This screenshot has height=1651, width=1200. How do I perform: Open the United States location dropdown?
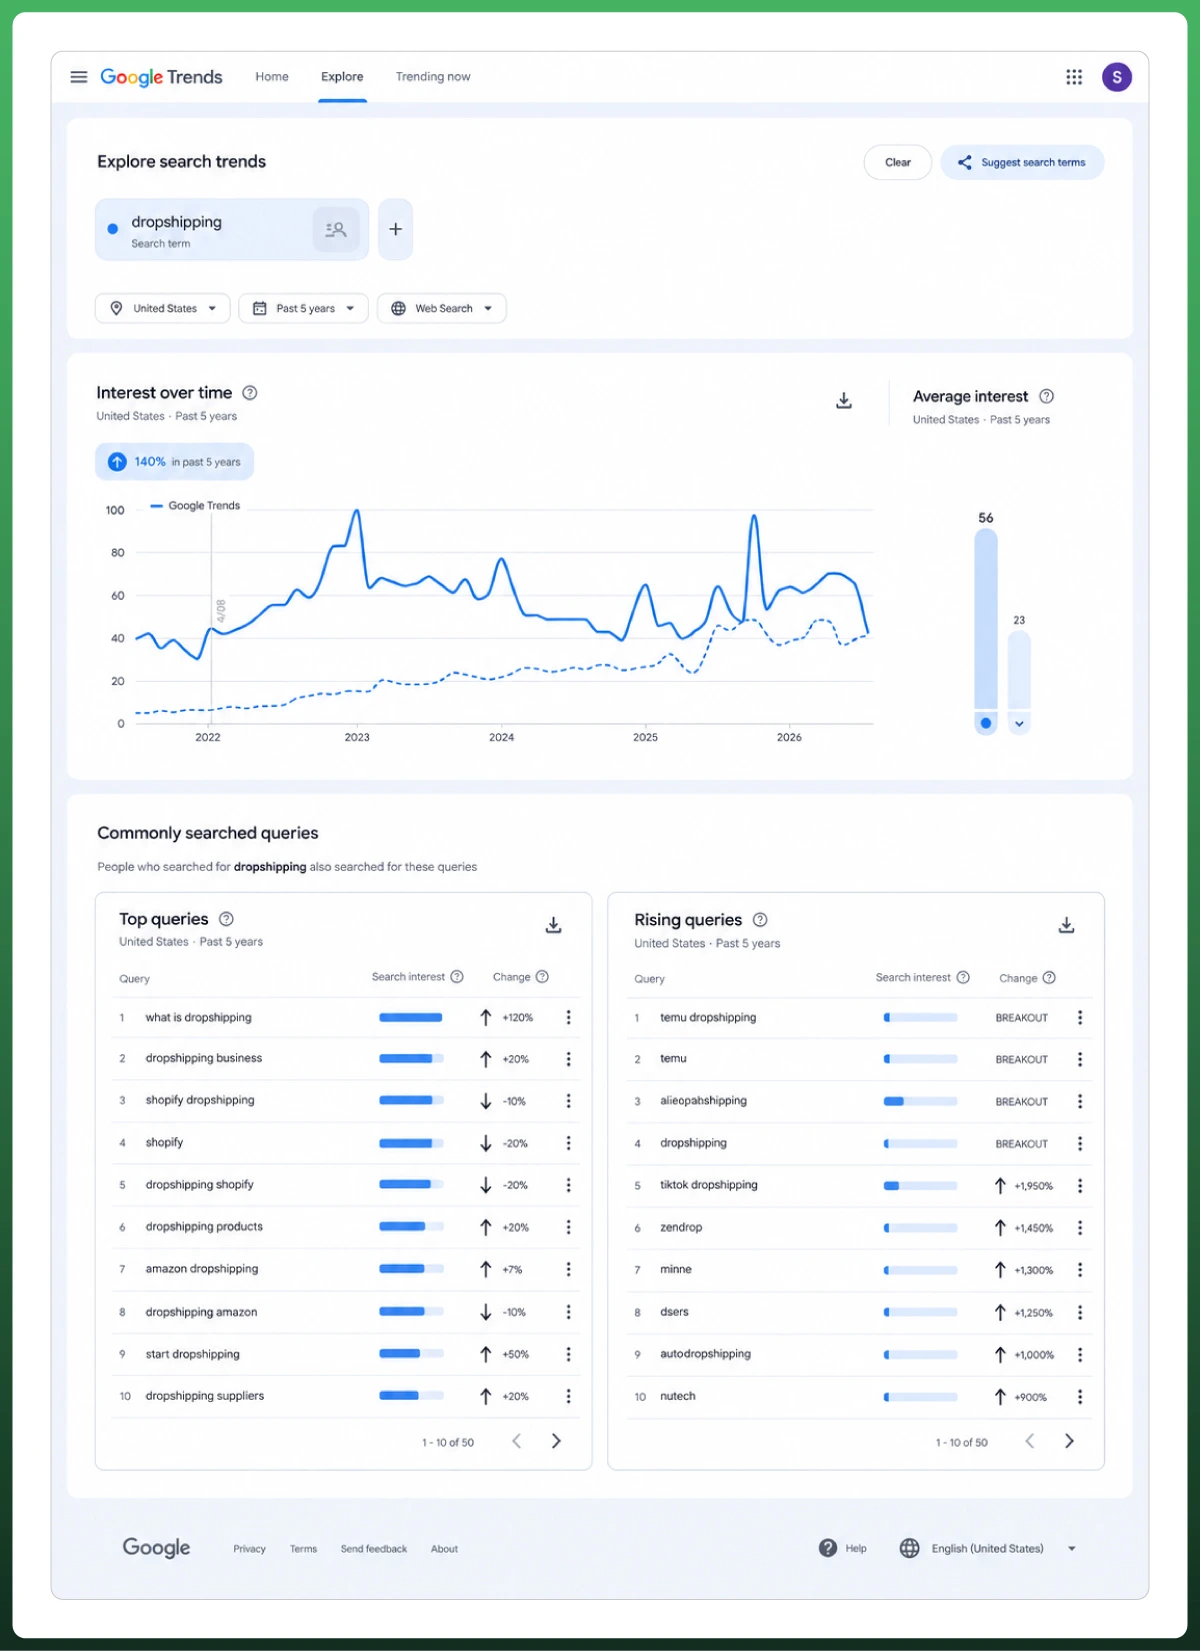(x=163, y=308)
